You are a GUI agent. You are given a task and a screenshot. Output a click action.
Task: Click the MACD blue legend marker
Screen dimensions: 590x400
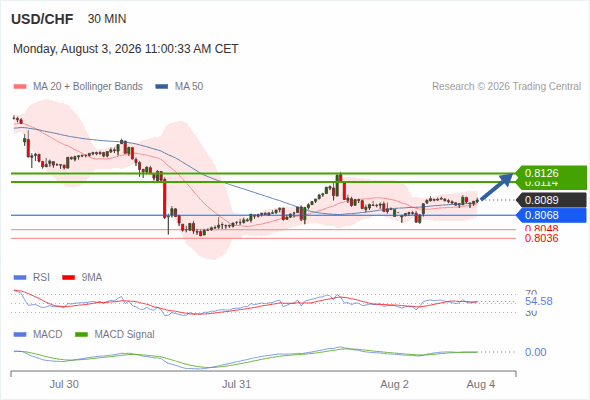[x=20, y=335]
